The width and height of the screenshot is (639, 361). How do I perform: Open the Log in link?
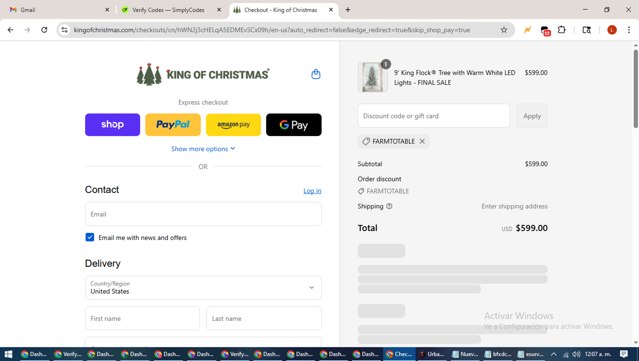point(312,191)
